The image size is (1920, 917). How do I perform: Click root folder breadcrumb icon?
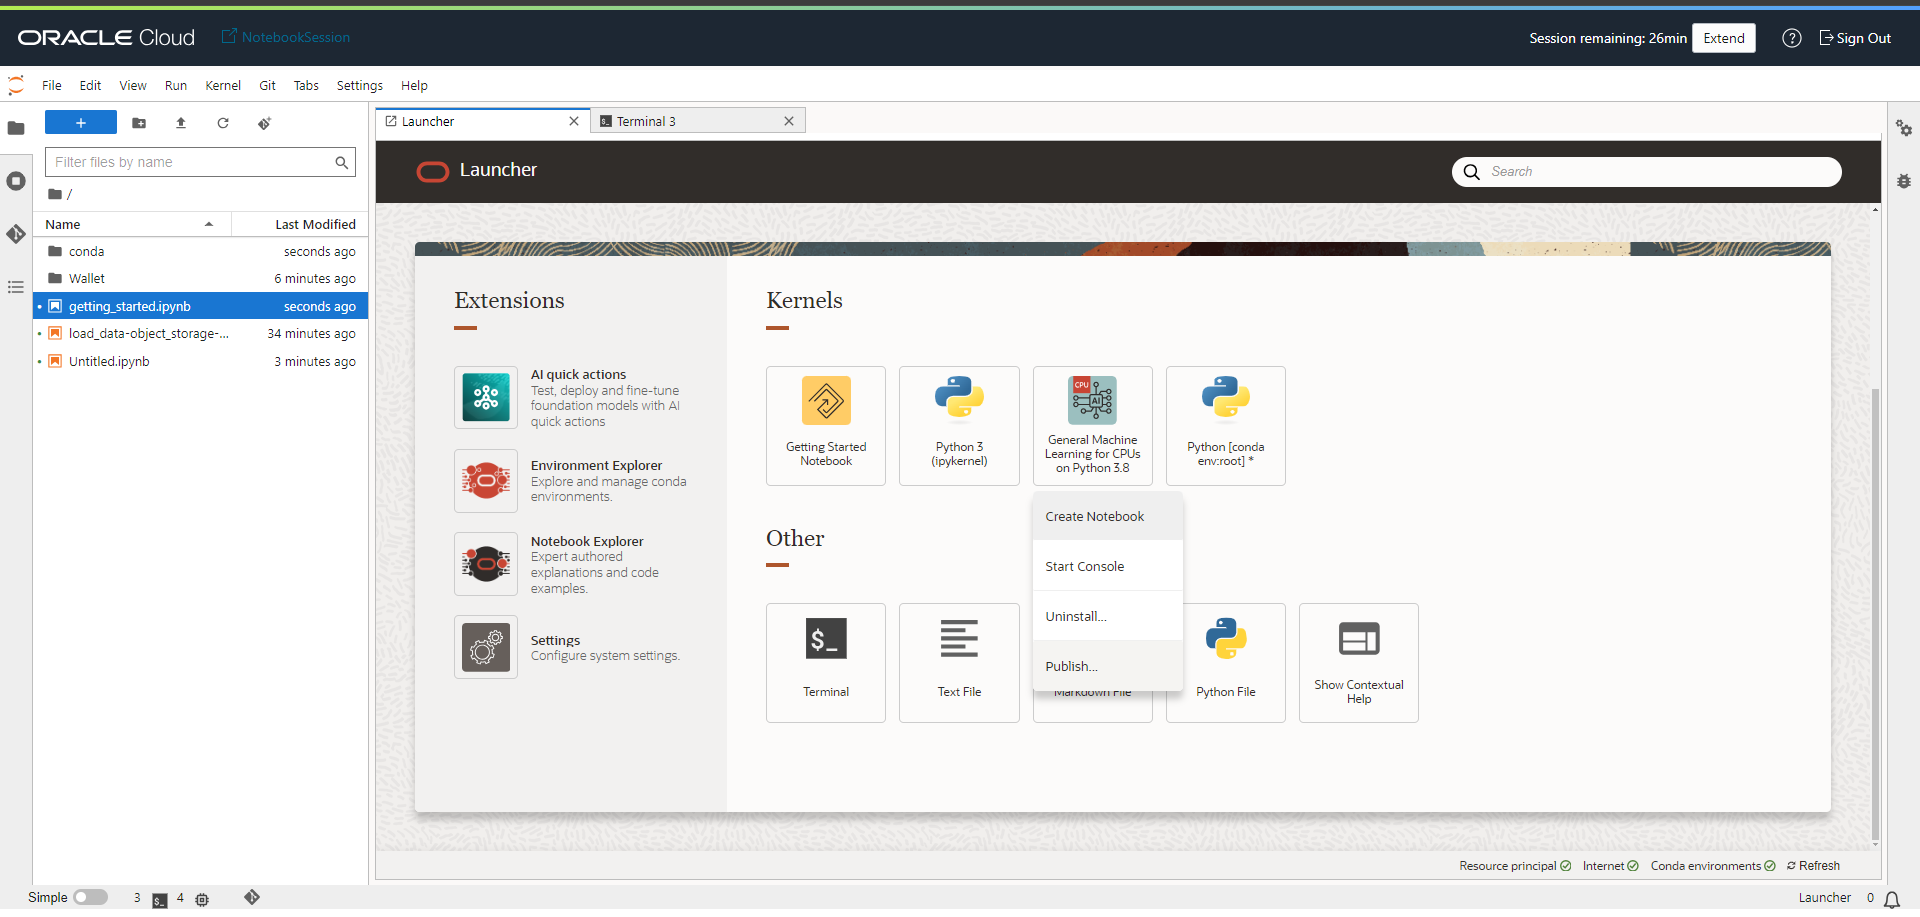tap(55, 194)
